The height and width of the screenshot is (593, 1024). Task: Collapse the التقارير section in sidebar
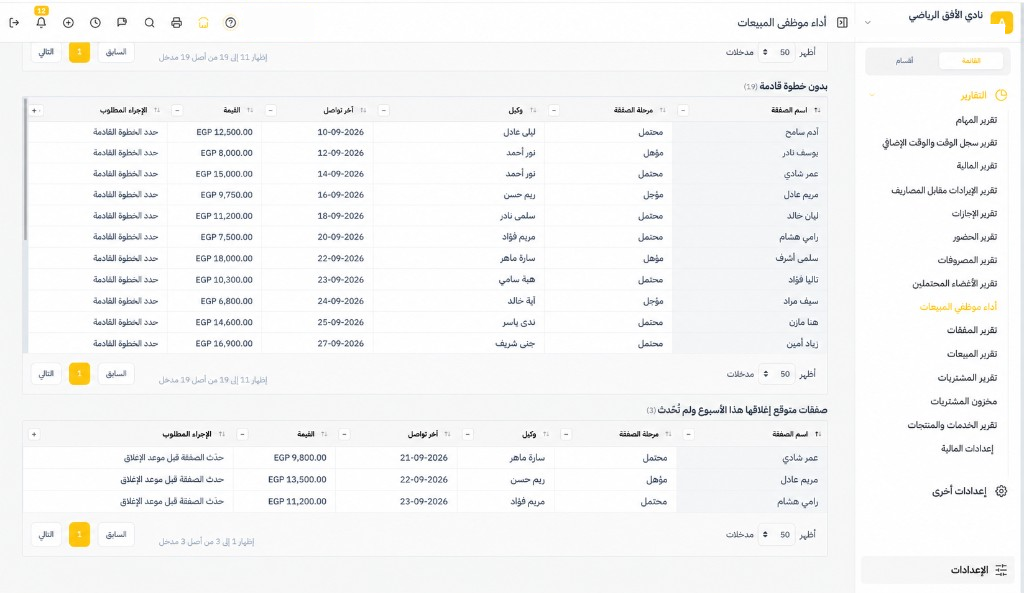pos(871,95)
